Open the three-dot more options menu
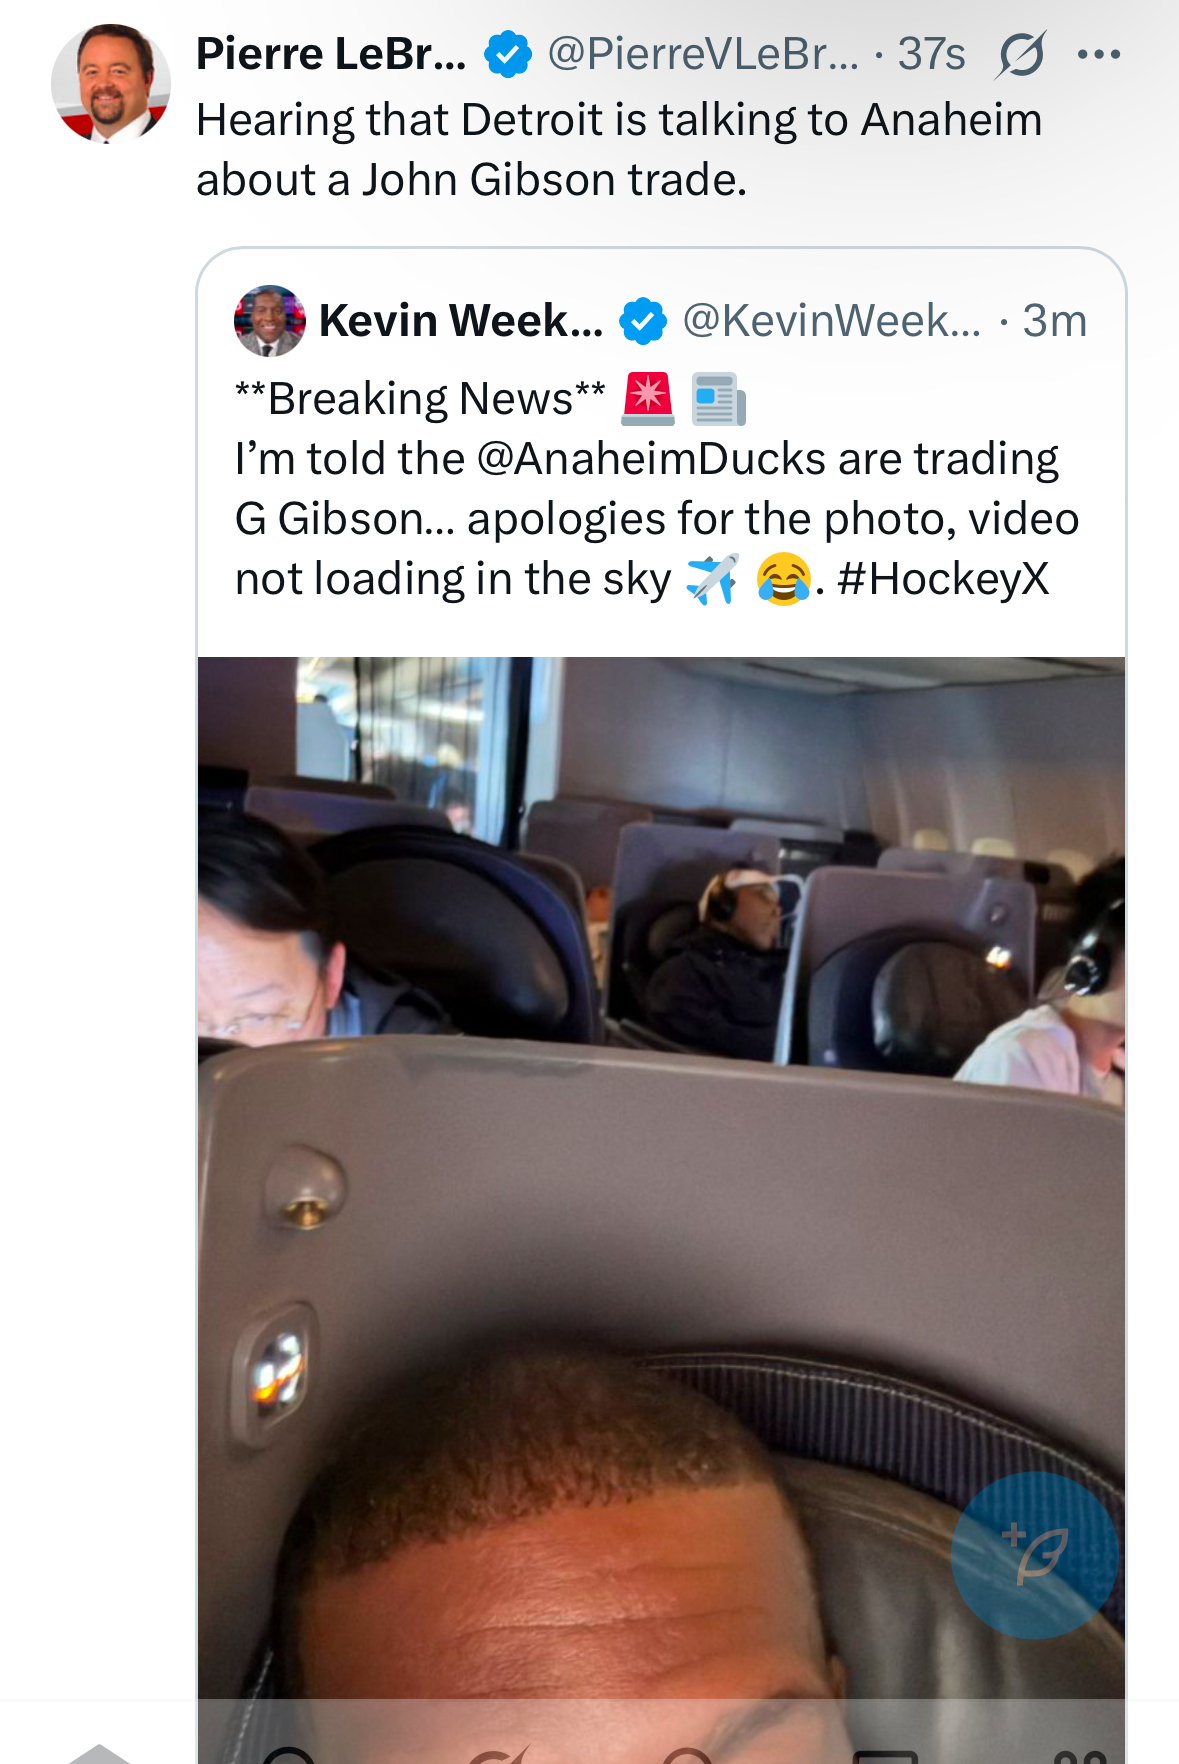Image resolution: width=1179 pixels, height=1764 pixels. click(1099, 54)
